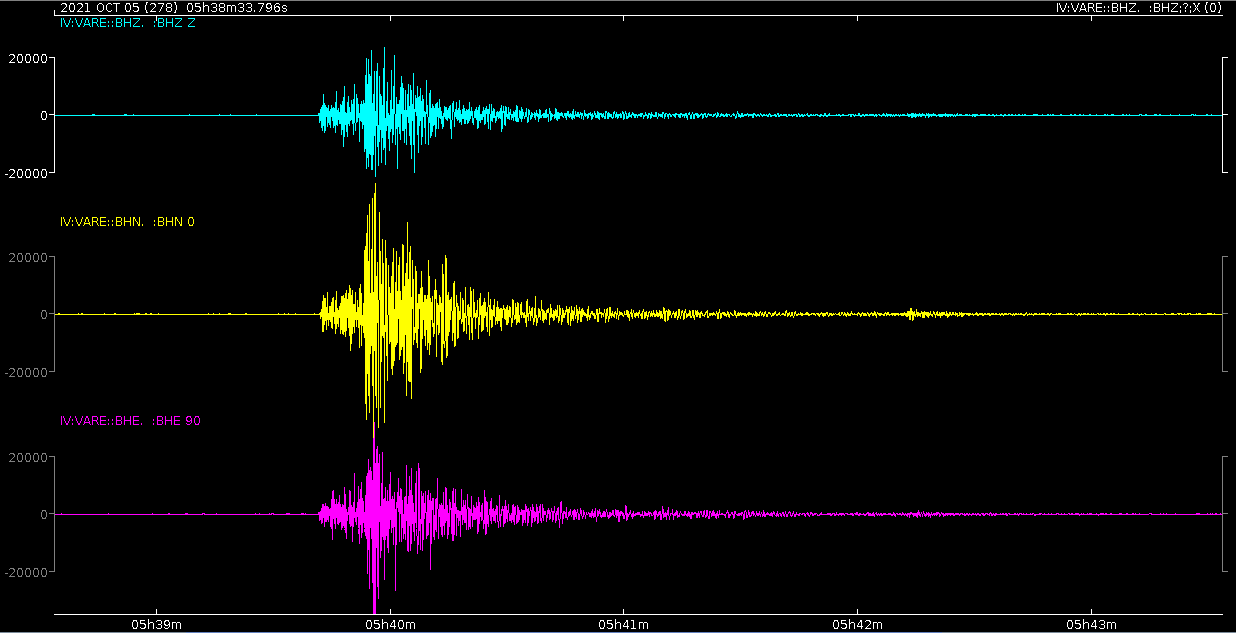Click the header text IV:VARE::BHZ. :BHZ;?;X (0)

[x=1139, y=8]
